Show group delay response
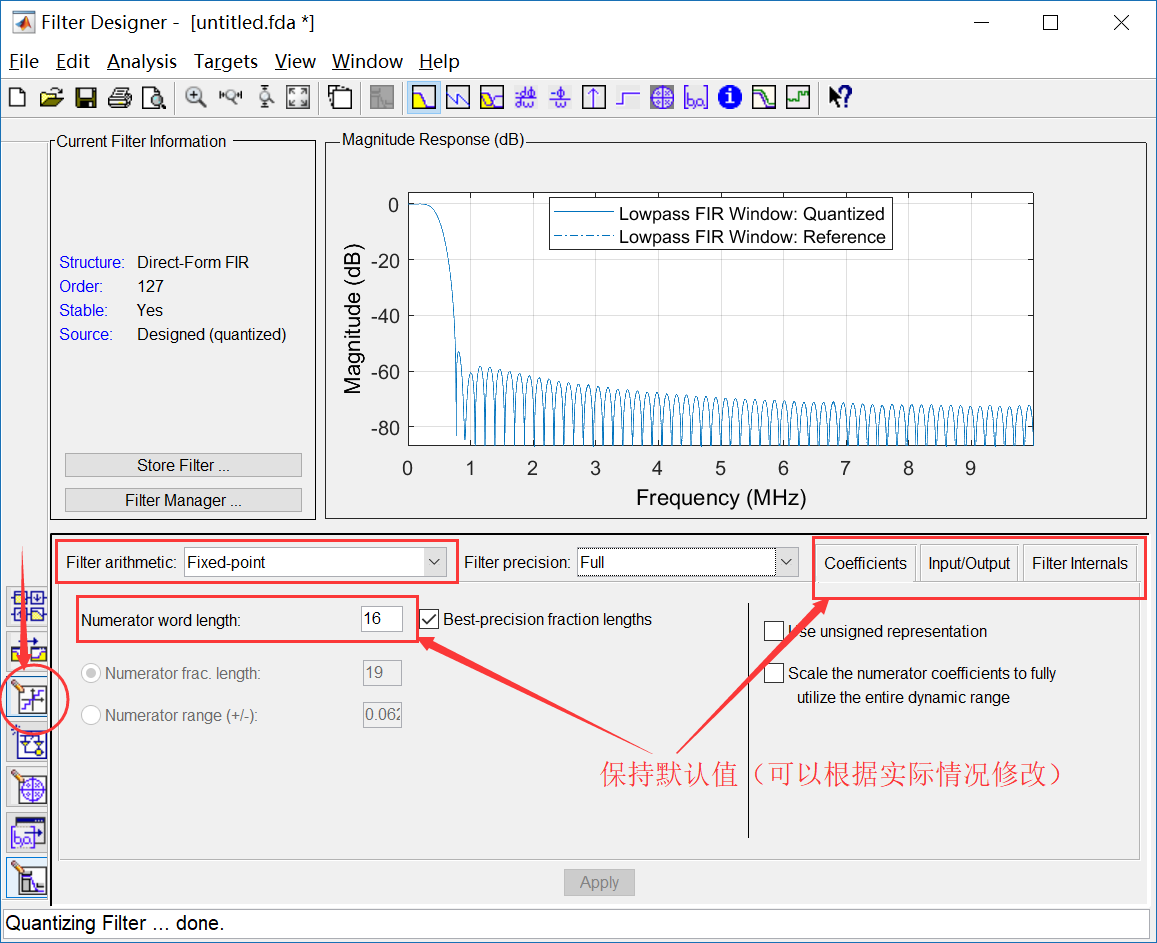The image size is (1157, 943). click(x=525, y=97)
